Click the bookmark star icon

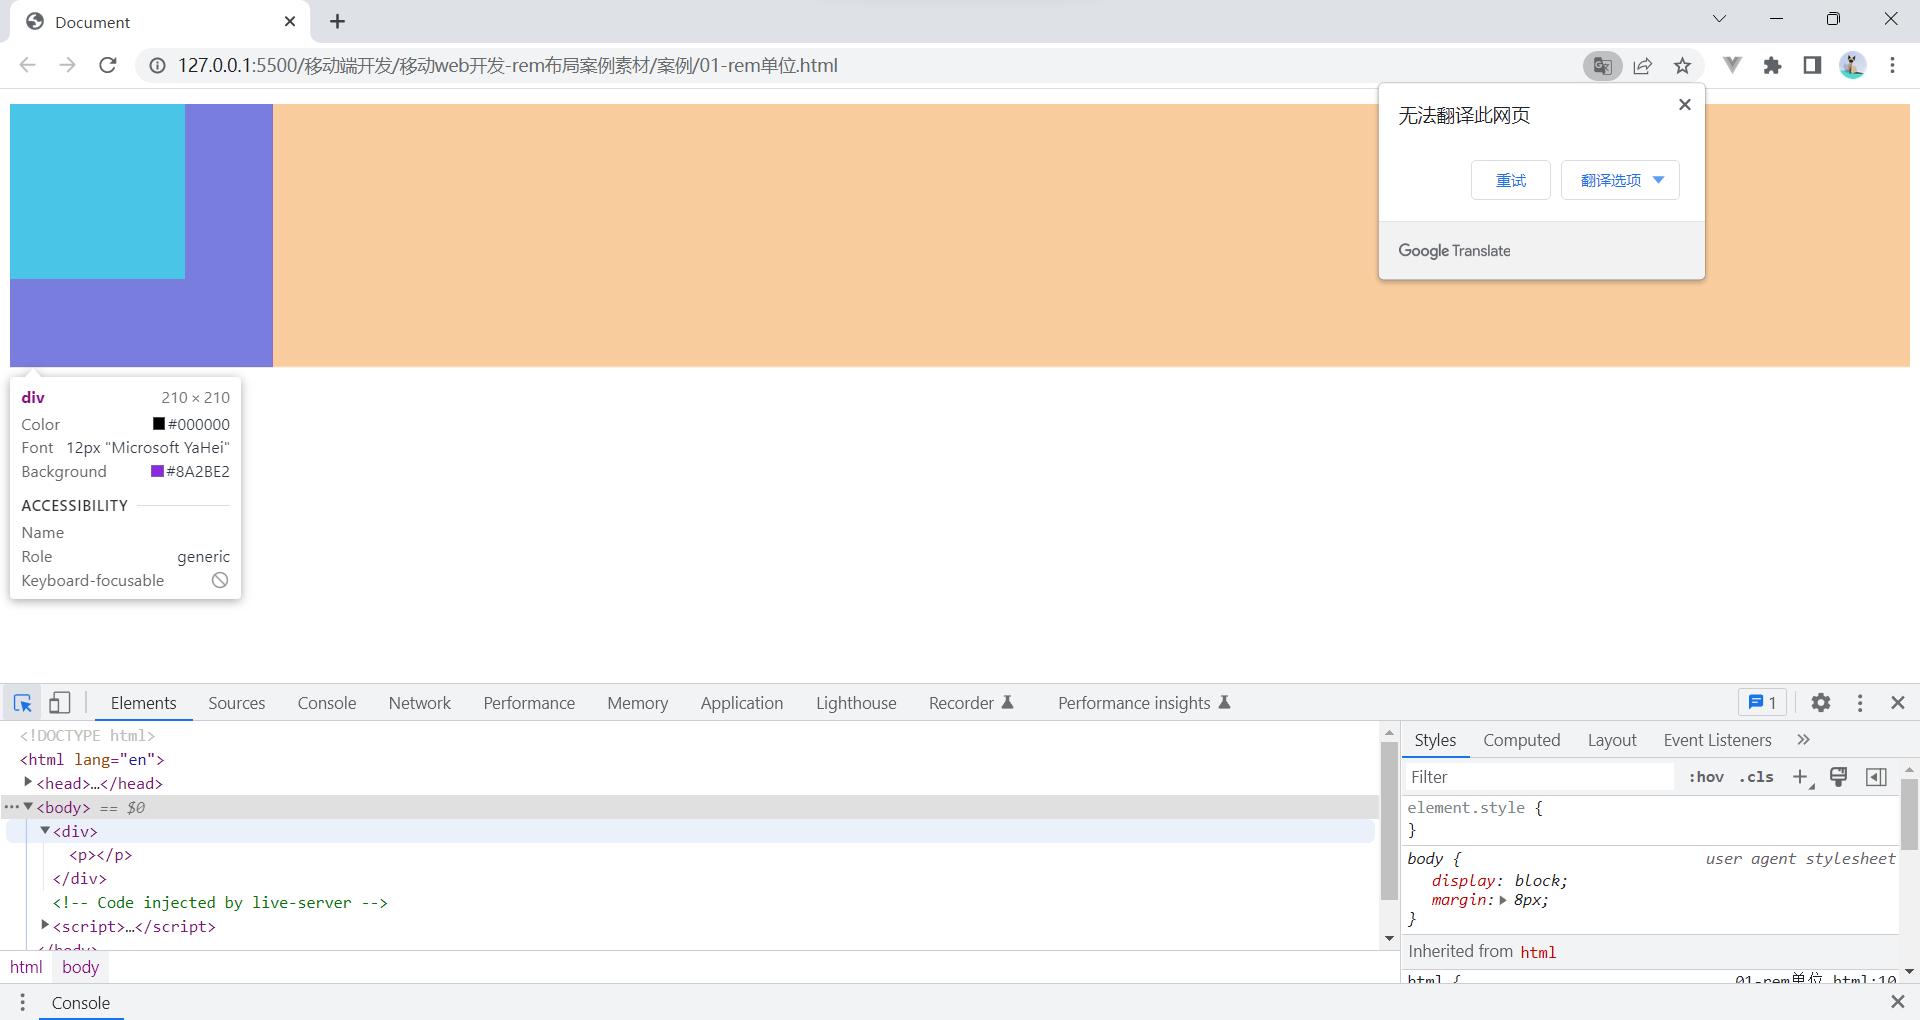1682,65
